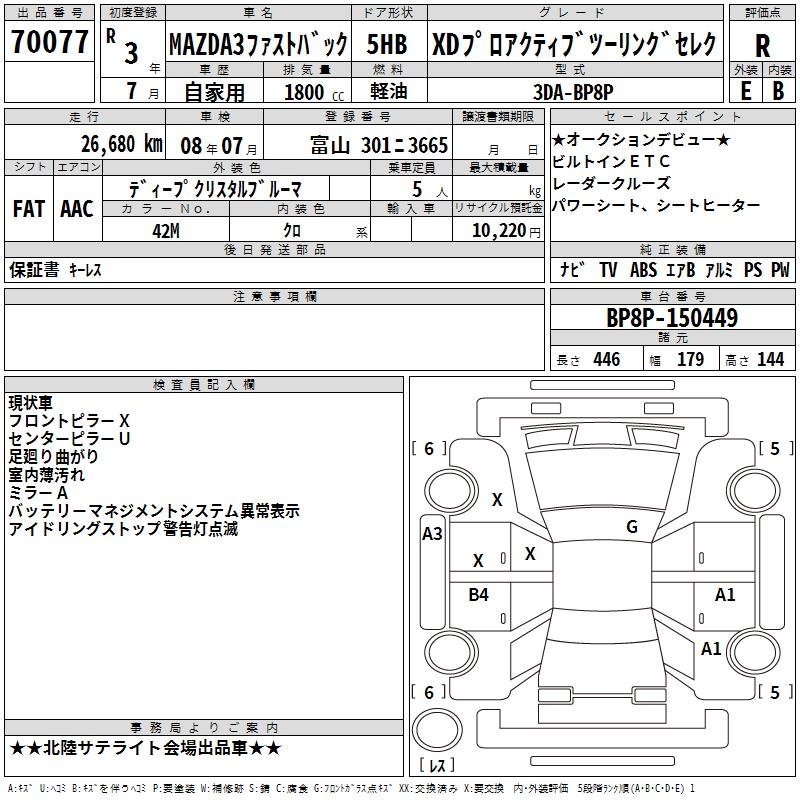Select air conditioner type AAC

(77, 209)
